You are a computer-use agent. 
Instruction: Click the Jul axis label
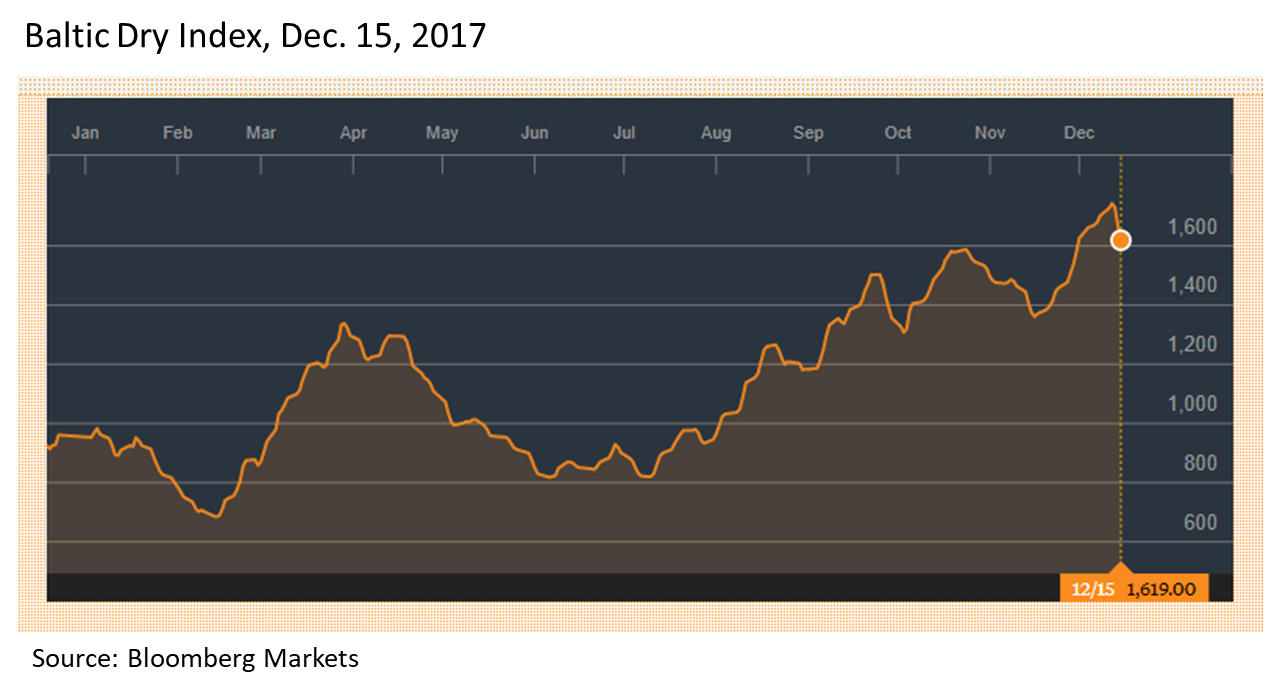[624, 133]
